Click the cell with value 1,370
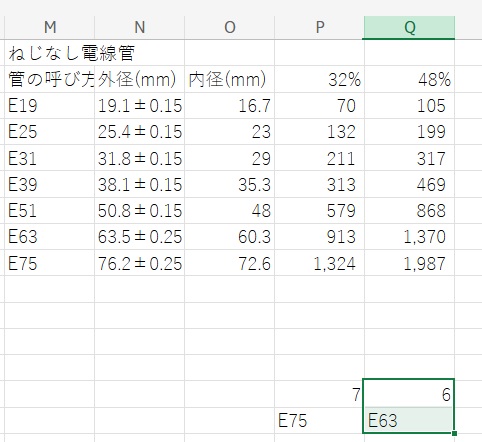482x442 pixels. click(409, 237)
